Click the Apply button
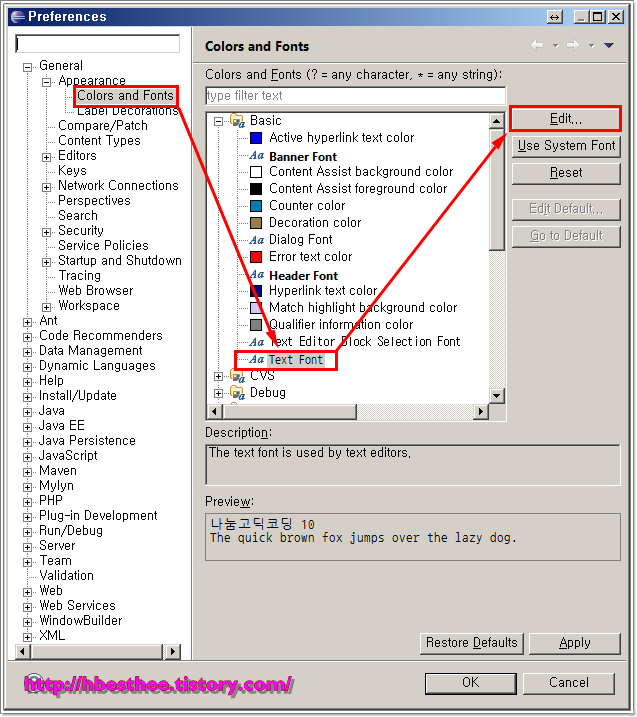 (x=575, y=643)
